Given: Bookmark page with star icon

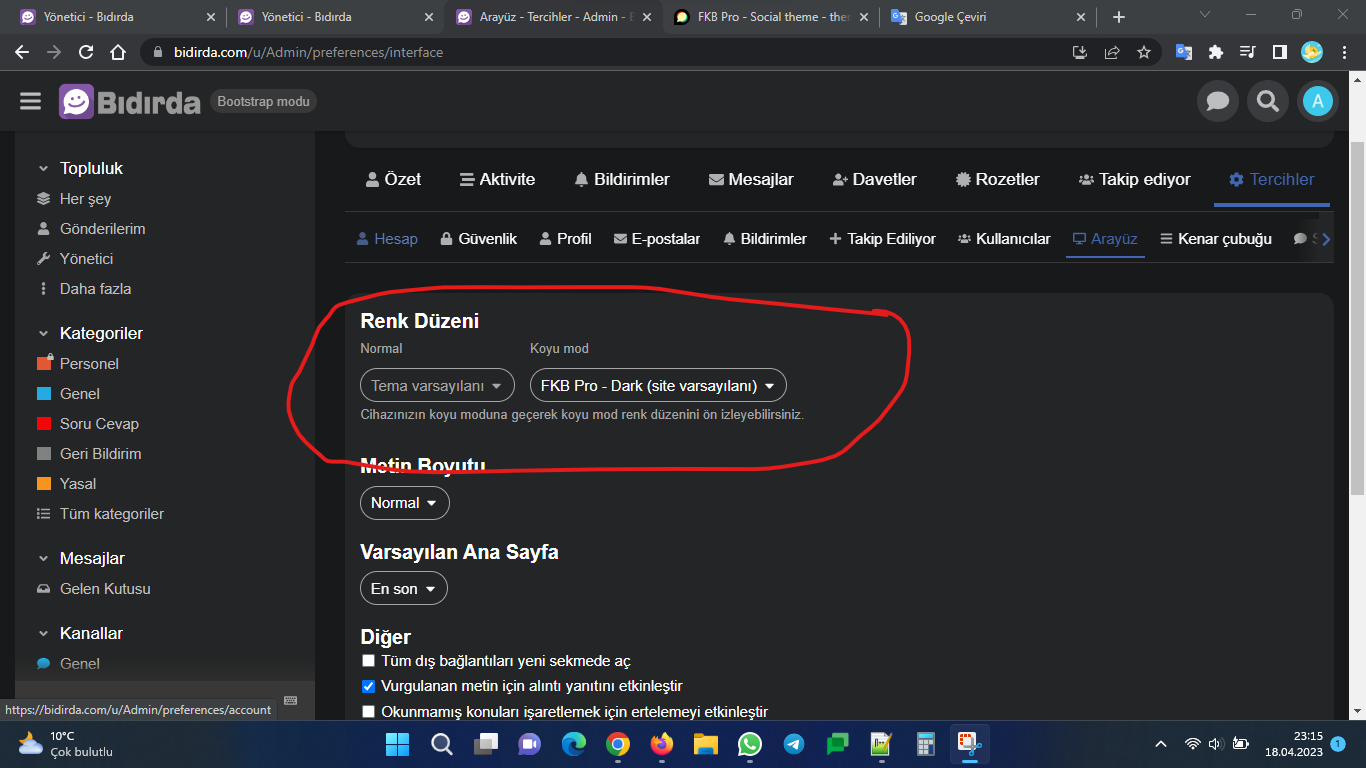Looking at the screenshot, I should [1144, 52].
